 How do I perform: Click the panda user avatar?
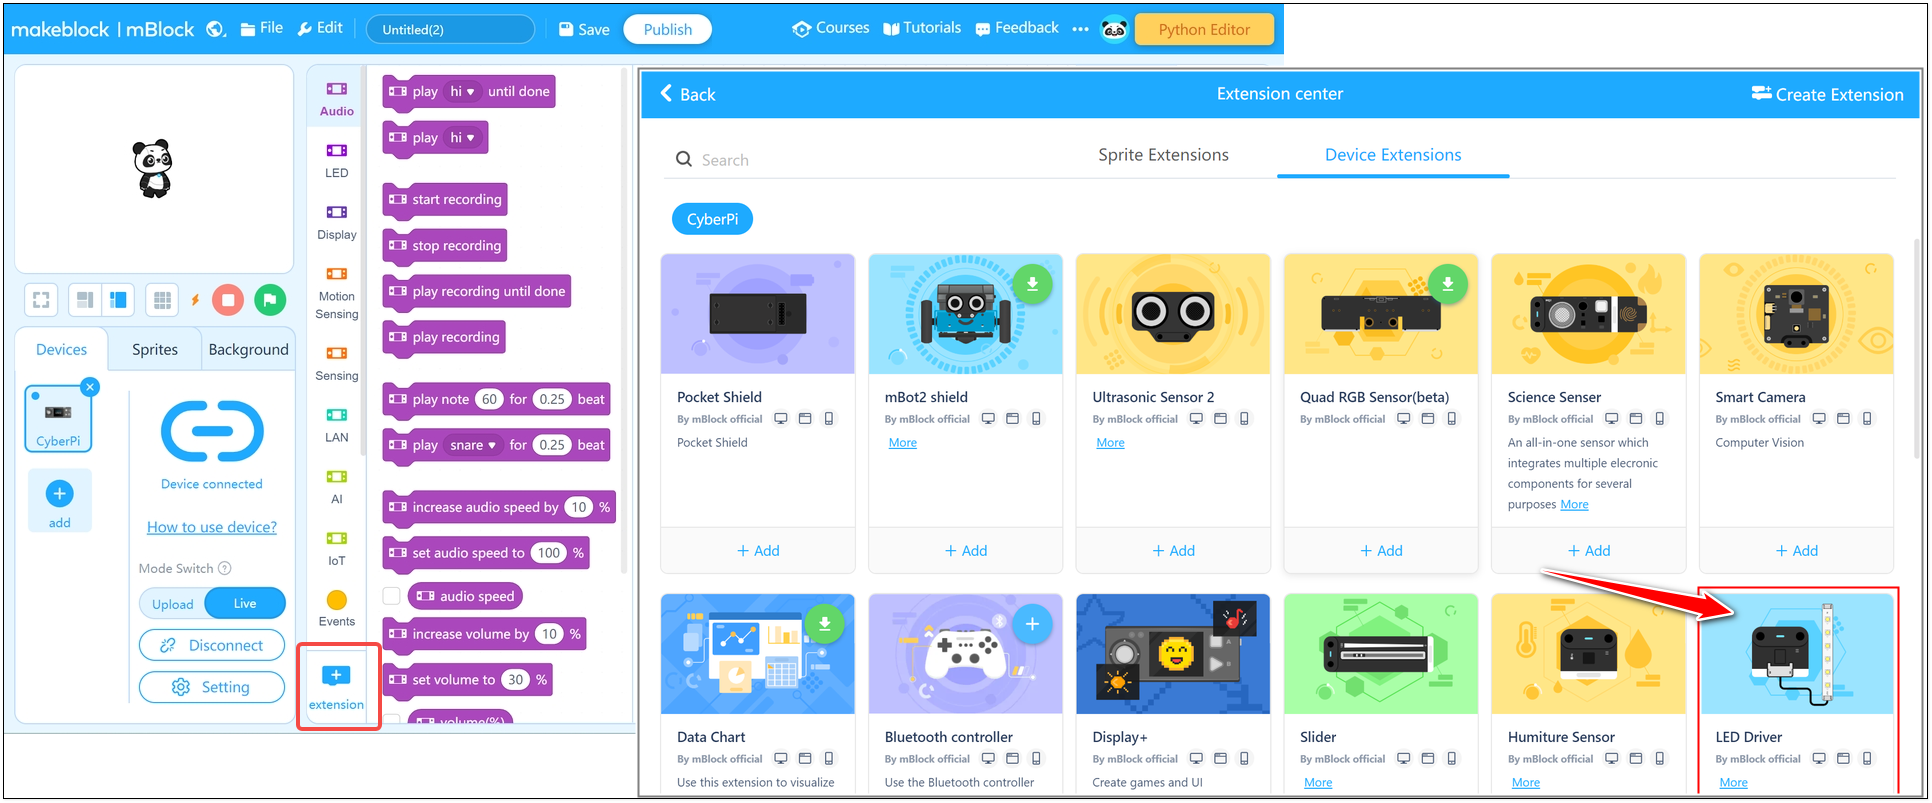pyautogui.click(x=1114, y=30)
